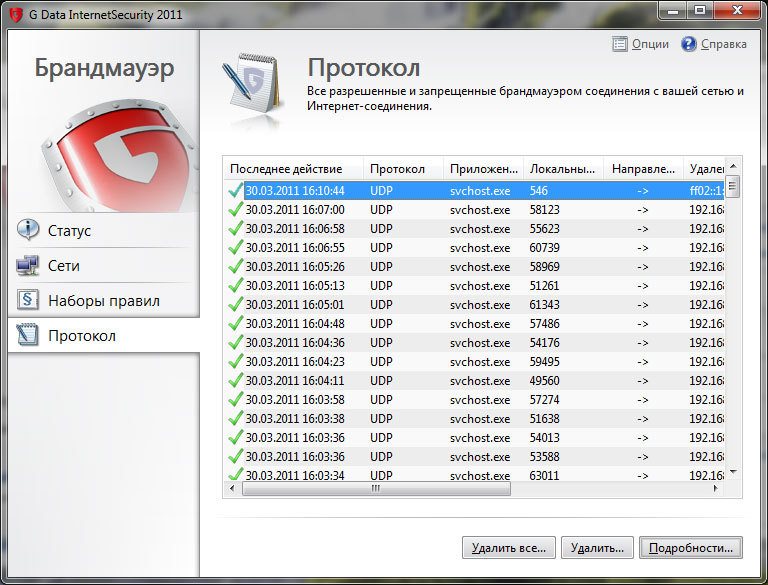Select the row with local port 58969
768x585 pixels.
pos(475,267)
